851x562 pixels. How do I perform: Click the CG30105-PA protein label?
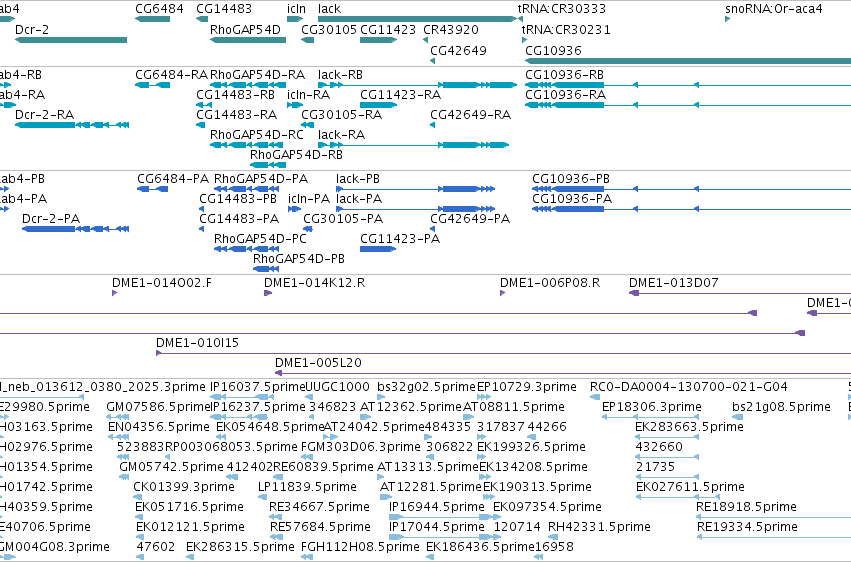point(343,219)
